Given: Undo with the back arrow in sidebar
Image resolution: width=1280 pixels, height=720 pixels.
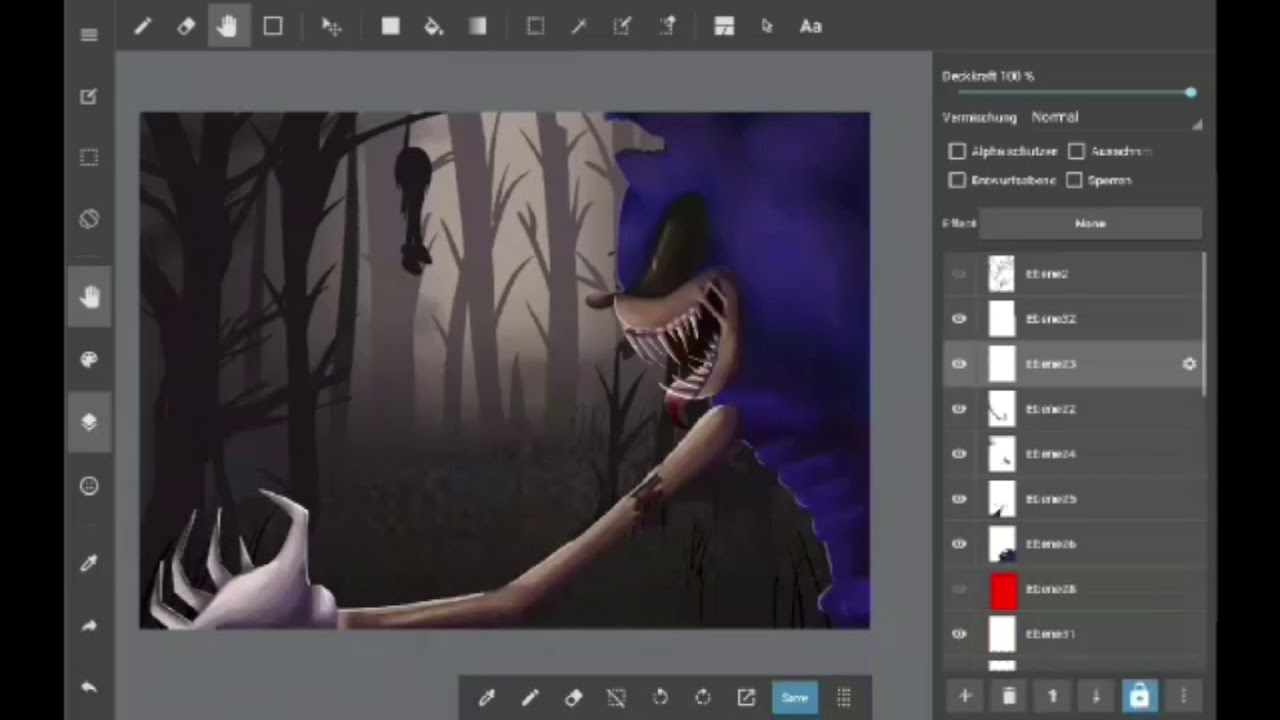Looking at the screenshot, I should pos(89,687).
